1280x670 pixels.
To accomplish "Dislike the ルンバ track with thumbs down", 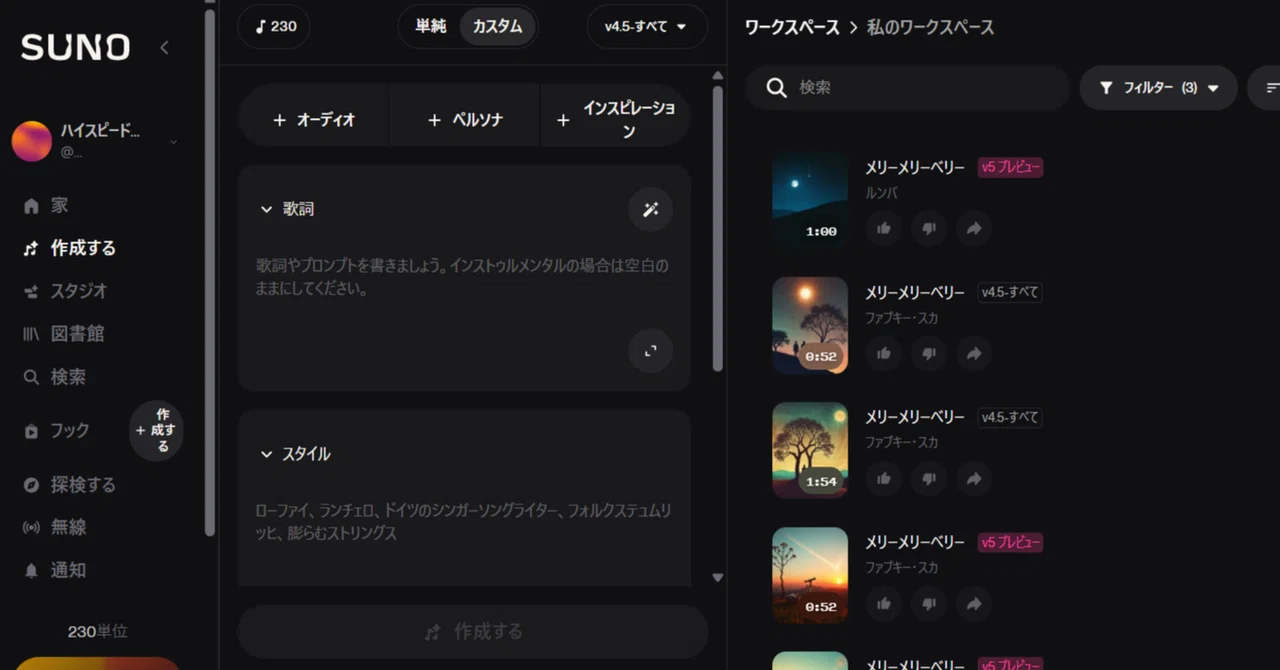I will coord(929,229).
